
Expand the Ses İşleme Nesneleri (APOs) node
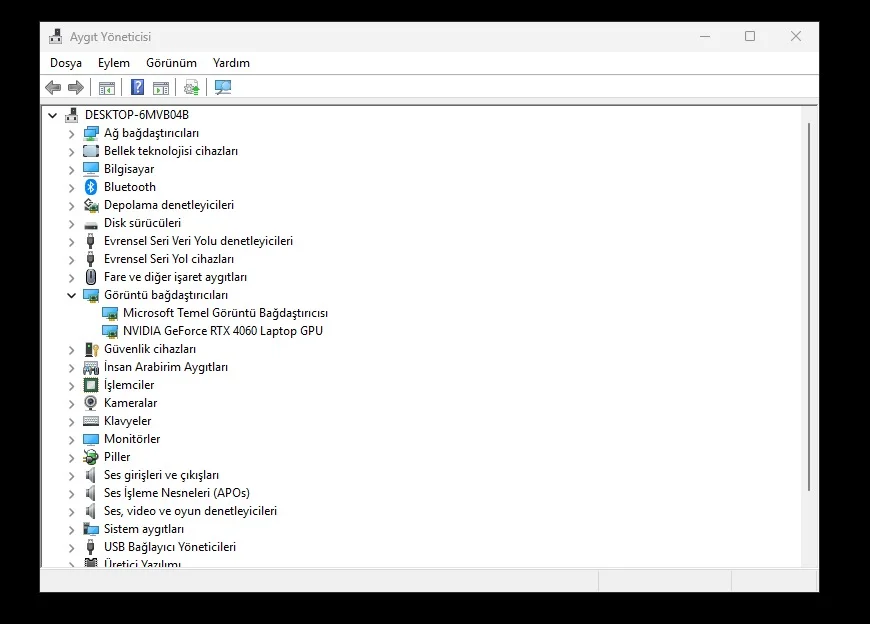point(72,494)
